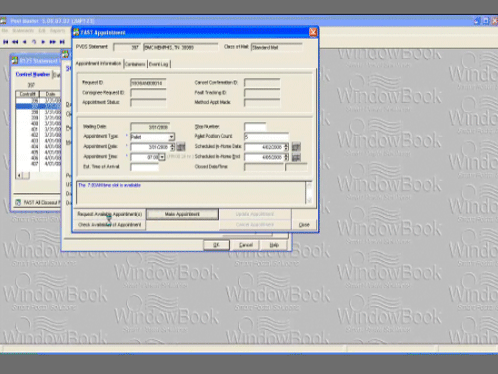Adjust Scheduled In-Home End spinner
This screenshot has width=498, height=374.
pos(286,157)
